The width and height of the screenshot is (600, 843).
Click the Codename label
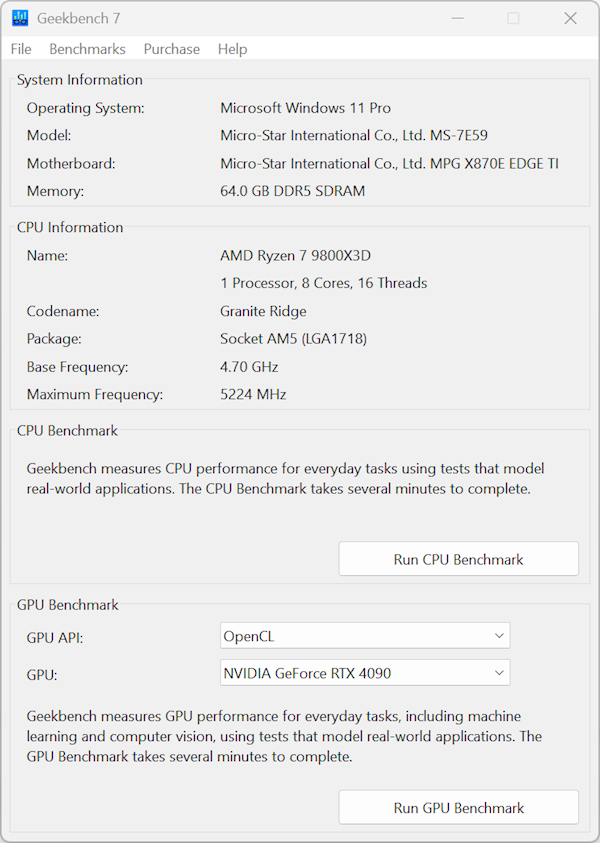point(63,311)
